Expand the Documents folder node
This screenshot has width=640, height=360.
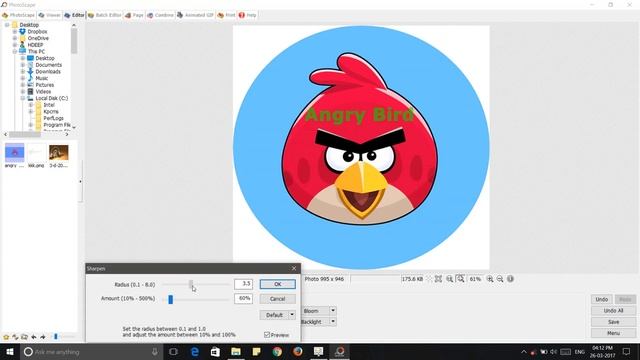pos(23,65)
